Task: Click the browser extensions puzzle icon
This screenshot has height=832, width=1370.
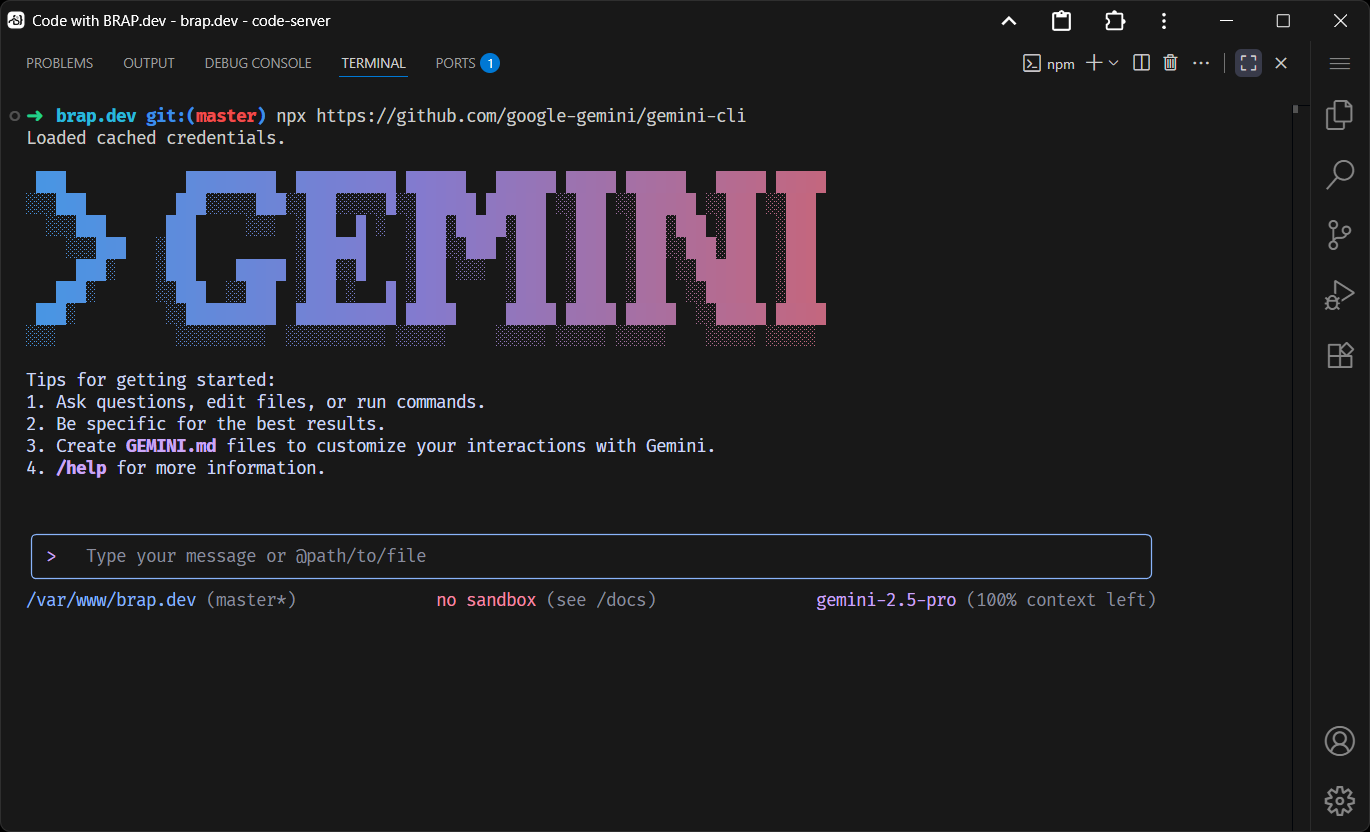Action: pyautogui.click(x=1115, y=21)
